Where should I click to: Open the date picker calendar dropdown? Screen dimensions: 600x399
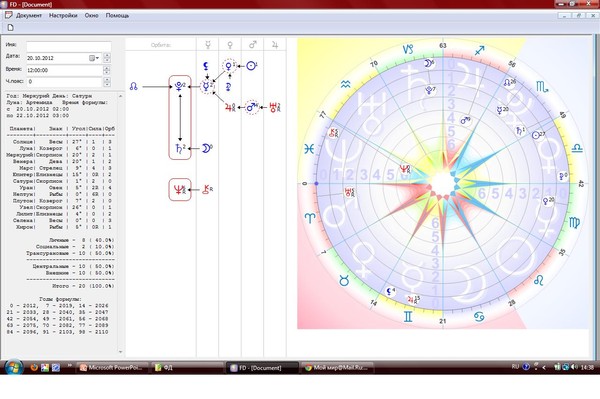tap(94, 58)
